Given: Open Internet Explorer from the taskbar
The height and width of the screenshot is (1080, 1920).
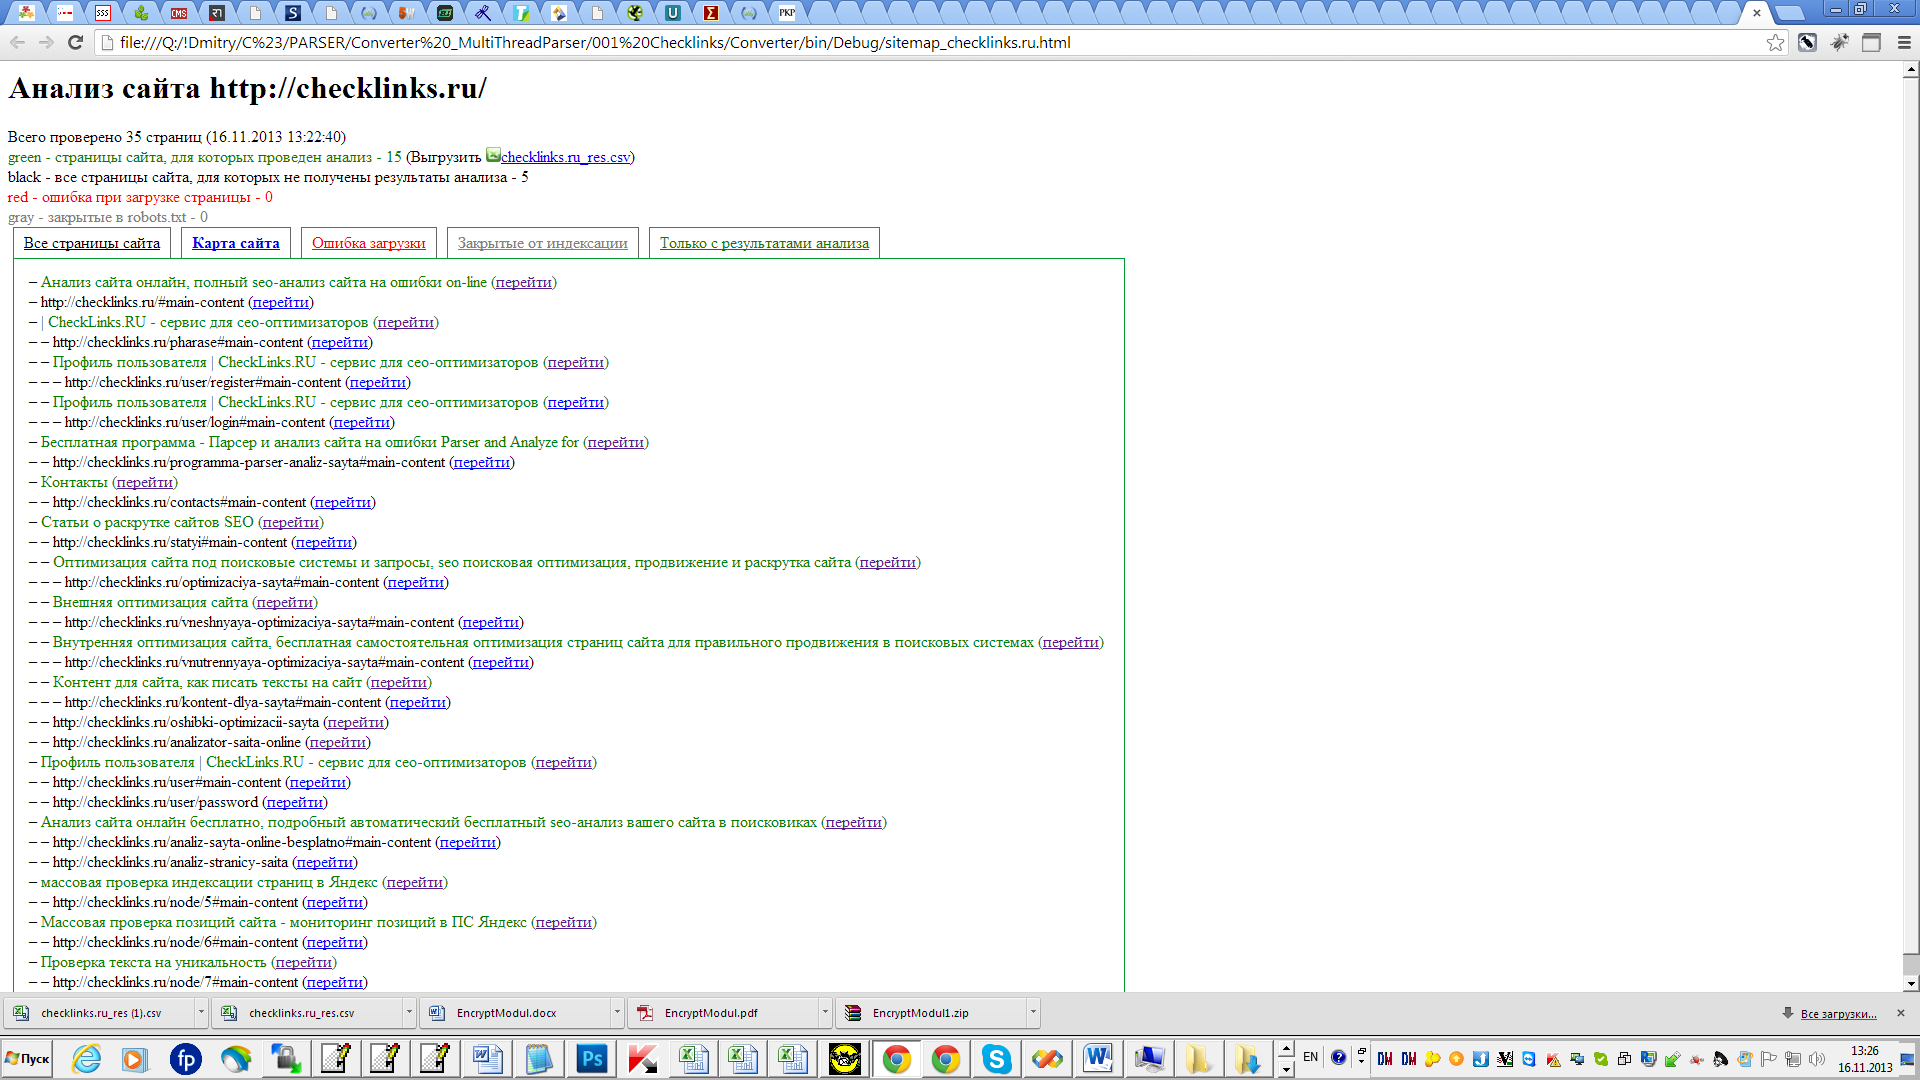Looking at the screenshot, I should tap(87, 1058).
